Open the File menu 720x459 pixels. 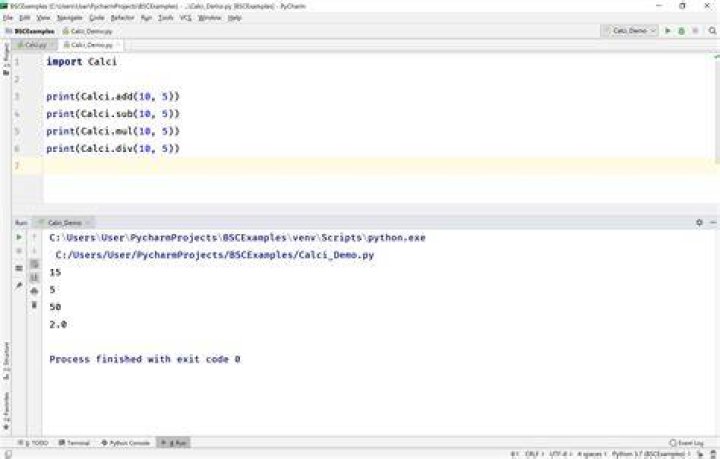point(8,18)
